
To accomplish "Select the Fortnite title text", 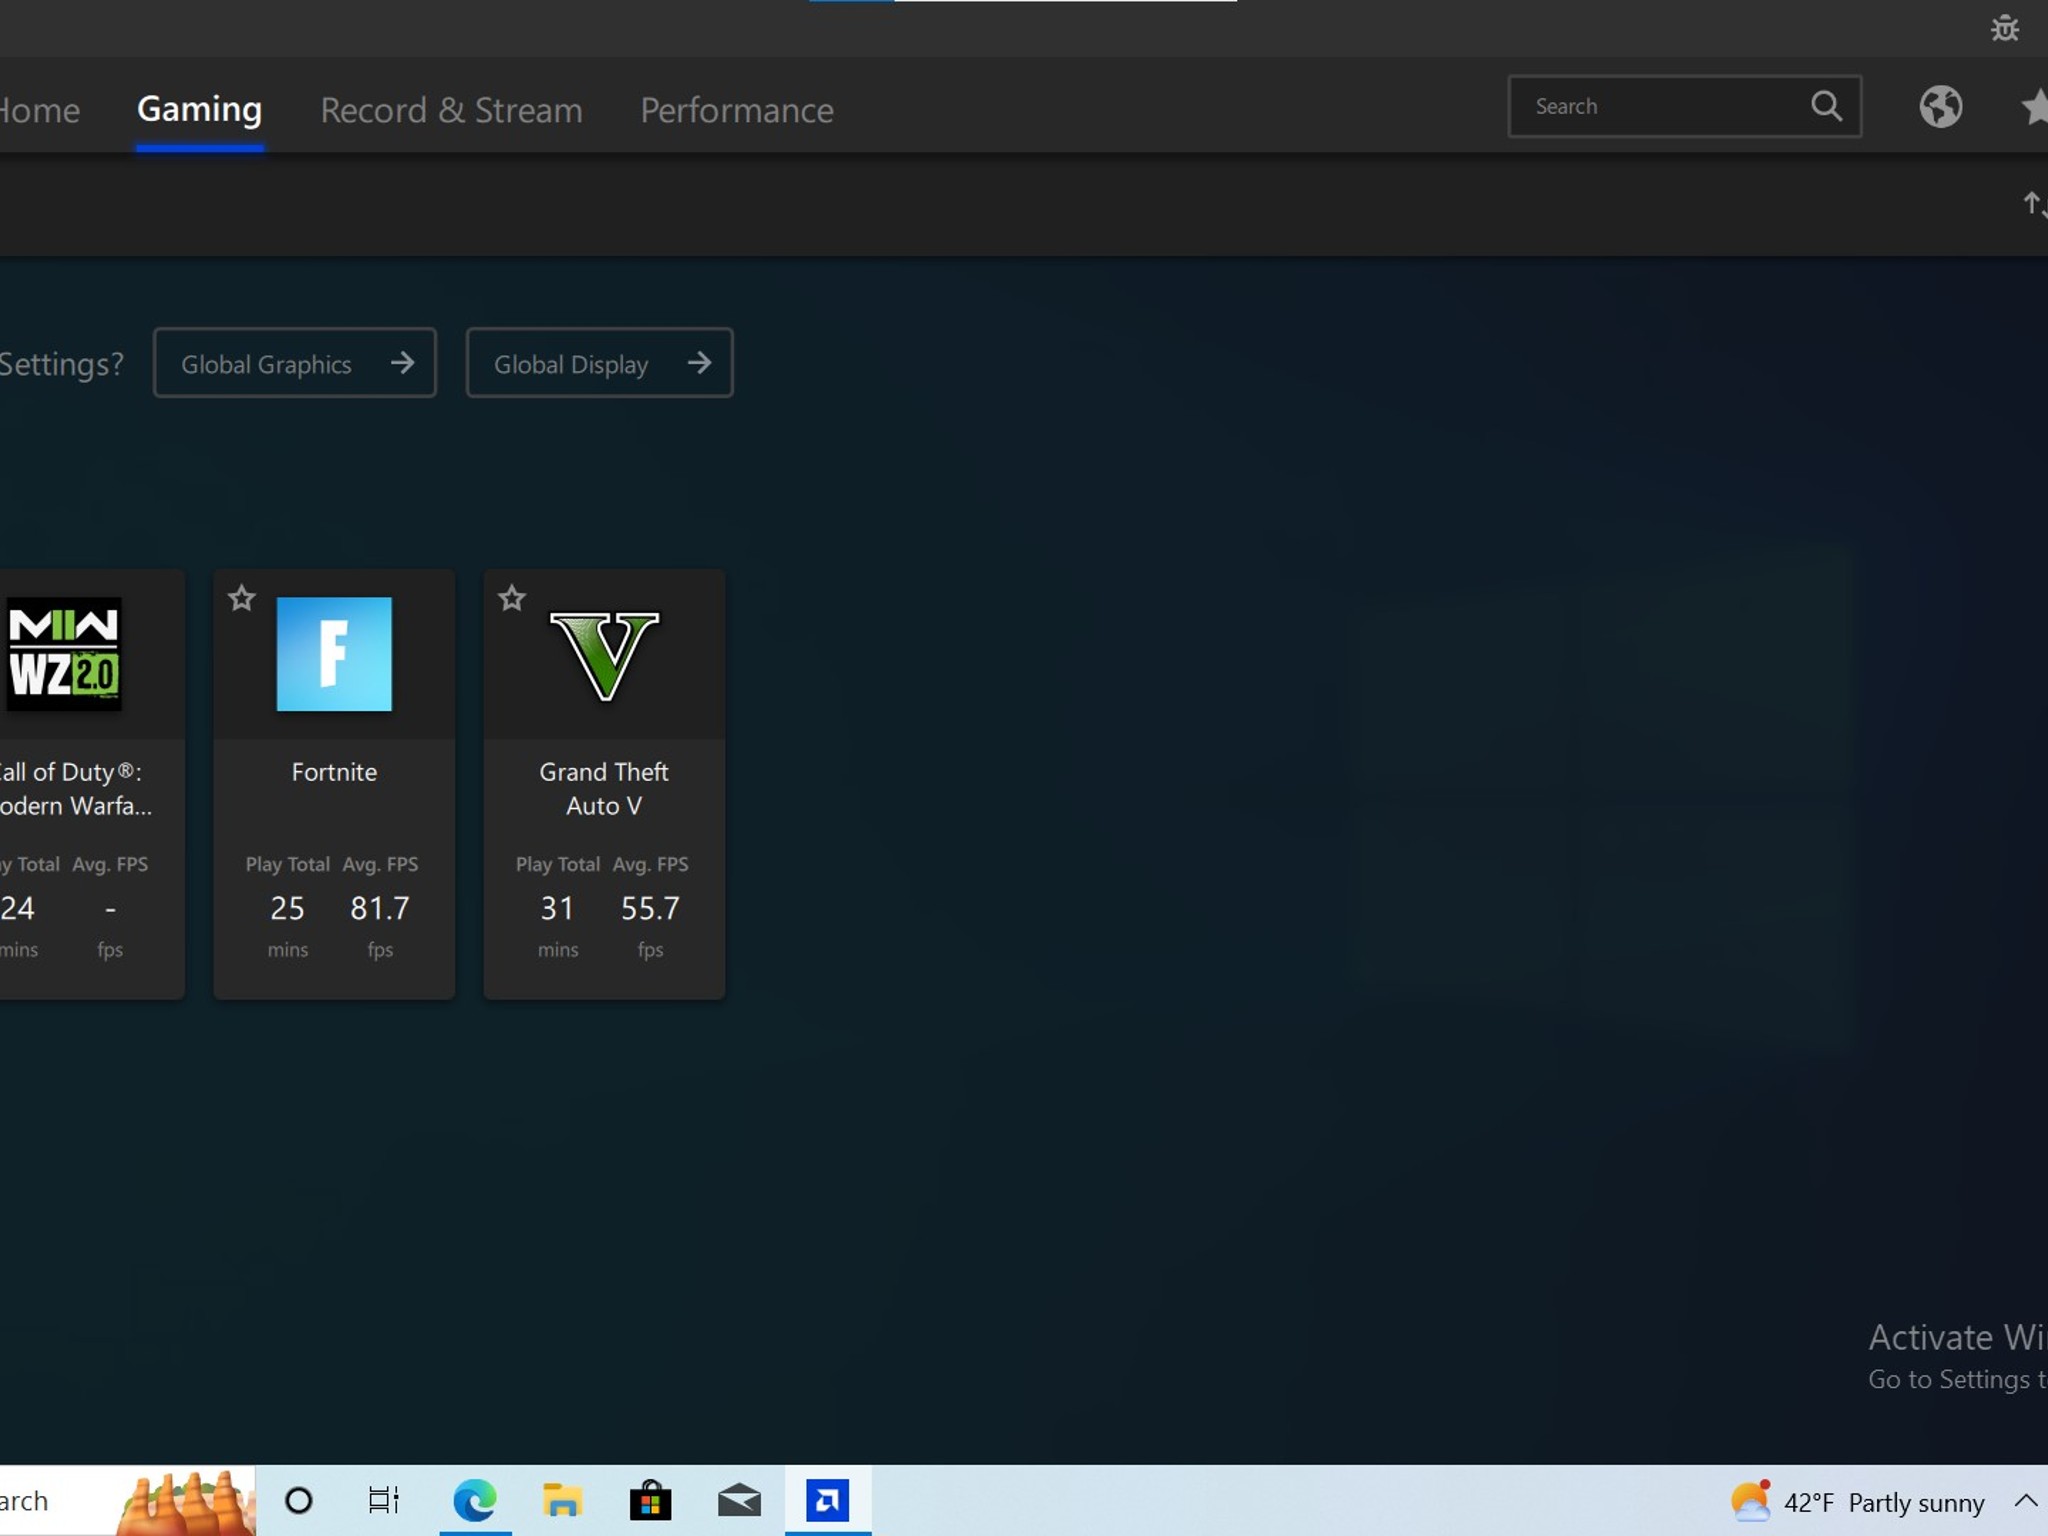I will click(x=334, y=772).
